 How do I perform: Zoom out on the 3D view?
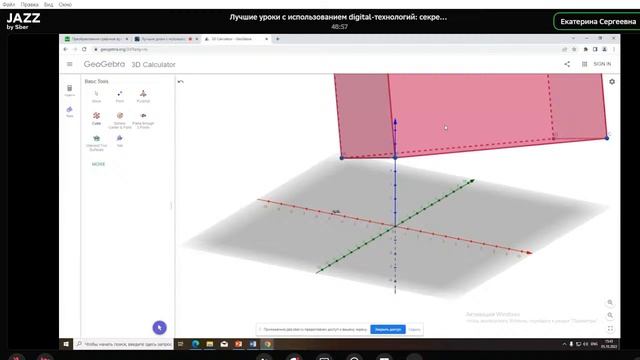tap(610, 315)
